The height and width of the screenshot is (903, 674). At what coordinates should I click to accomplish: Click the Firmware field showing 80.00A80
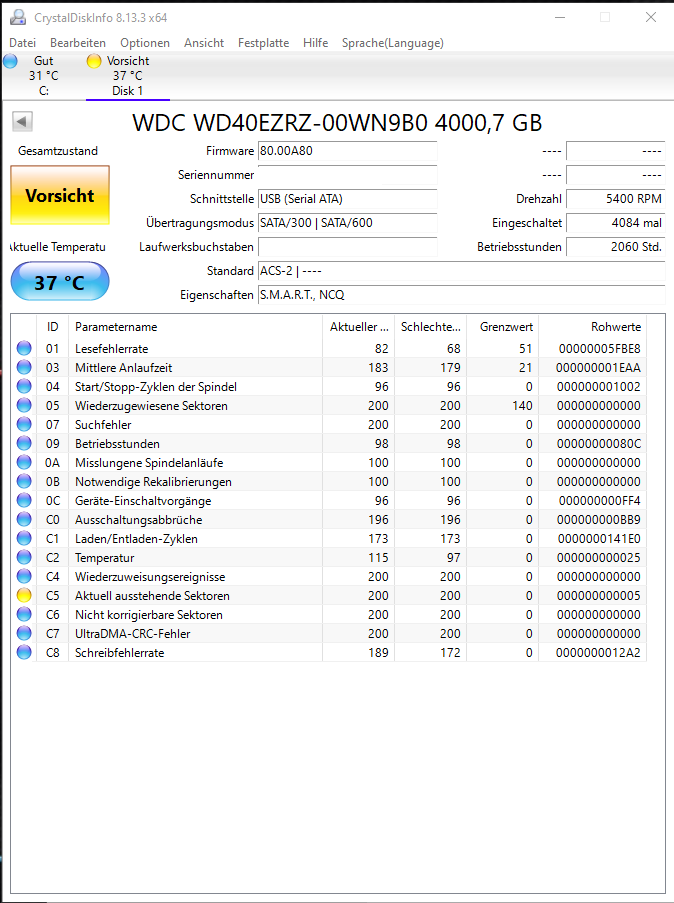(x=347, y=151)
